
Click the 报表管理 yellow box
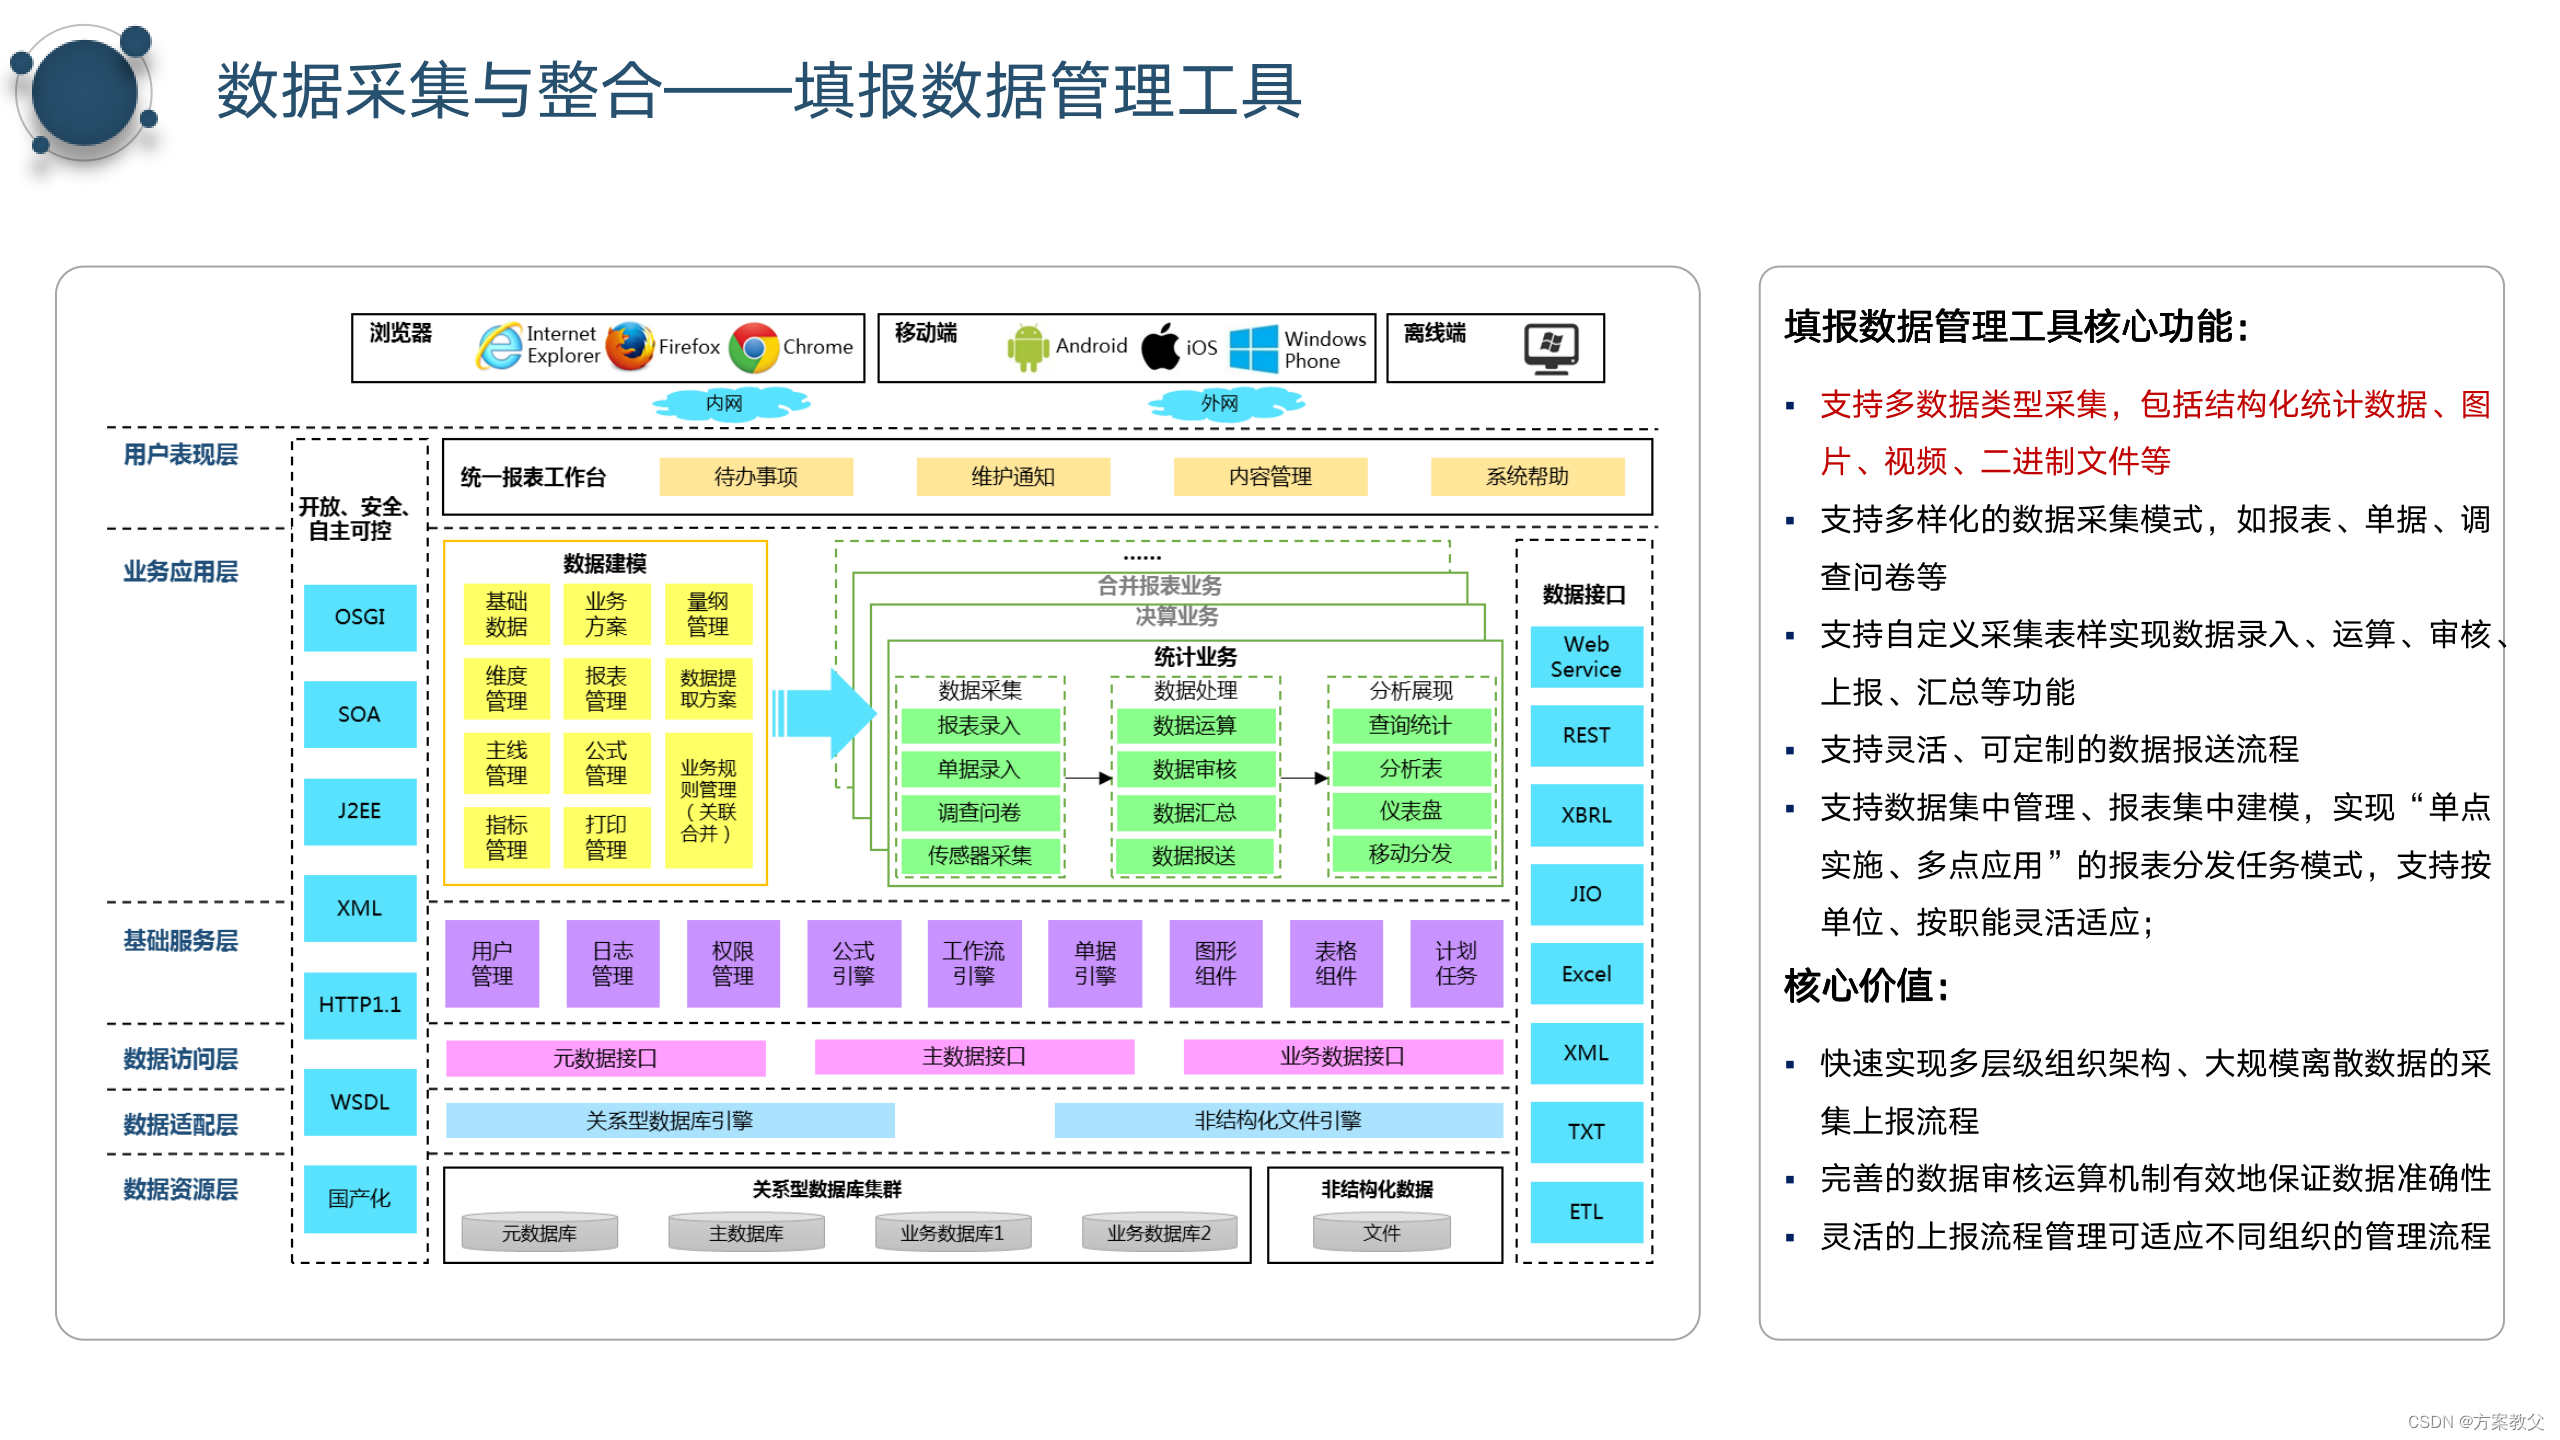606,688
